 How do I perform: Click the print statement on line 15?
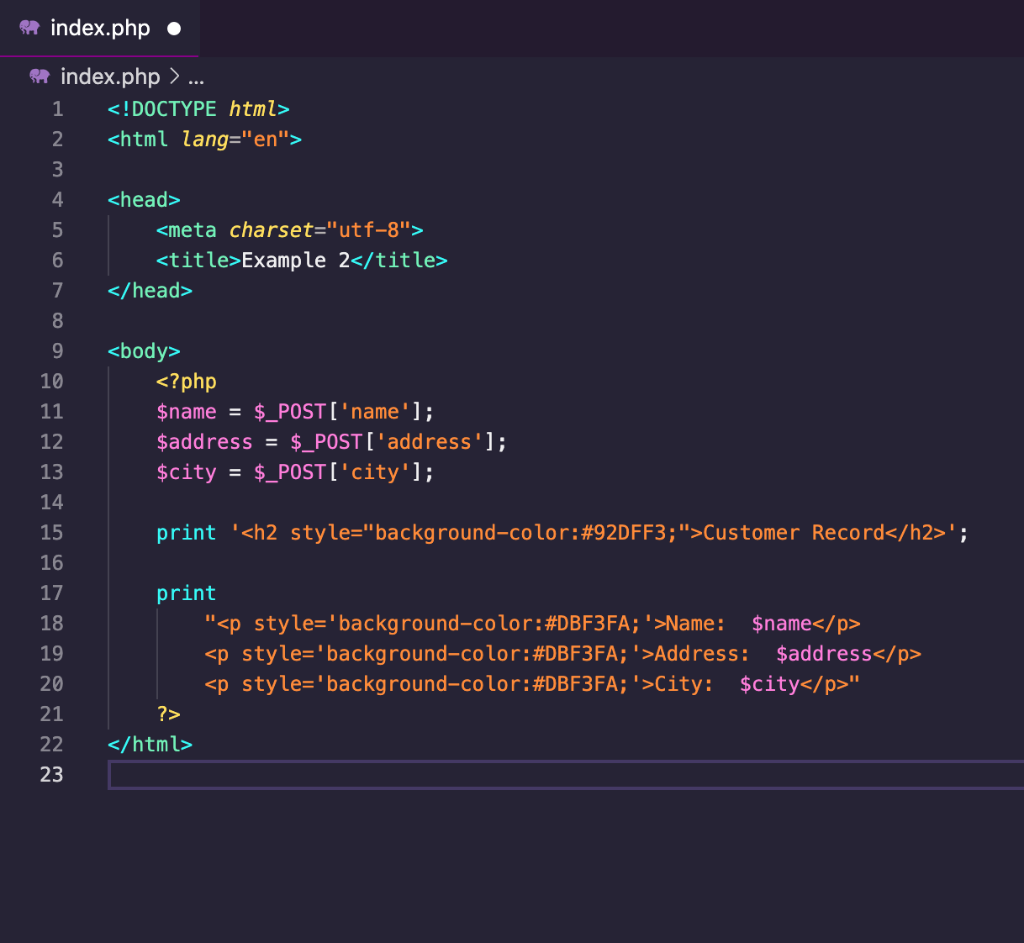point(186,532)
